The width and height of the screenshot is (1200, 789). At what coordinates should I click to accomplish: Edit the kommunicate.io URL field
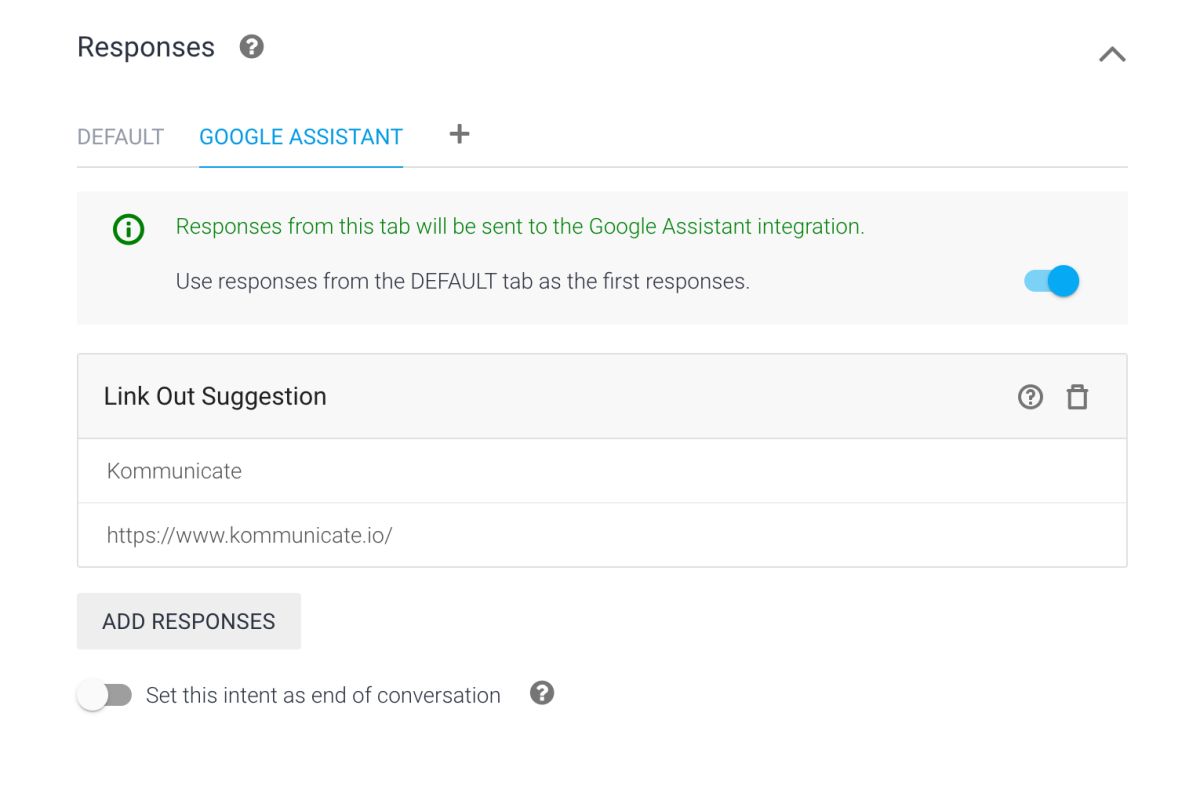(601, 535)
